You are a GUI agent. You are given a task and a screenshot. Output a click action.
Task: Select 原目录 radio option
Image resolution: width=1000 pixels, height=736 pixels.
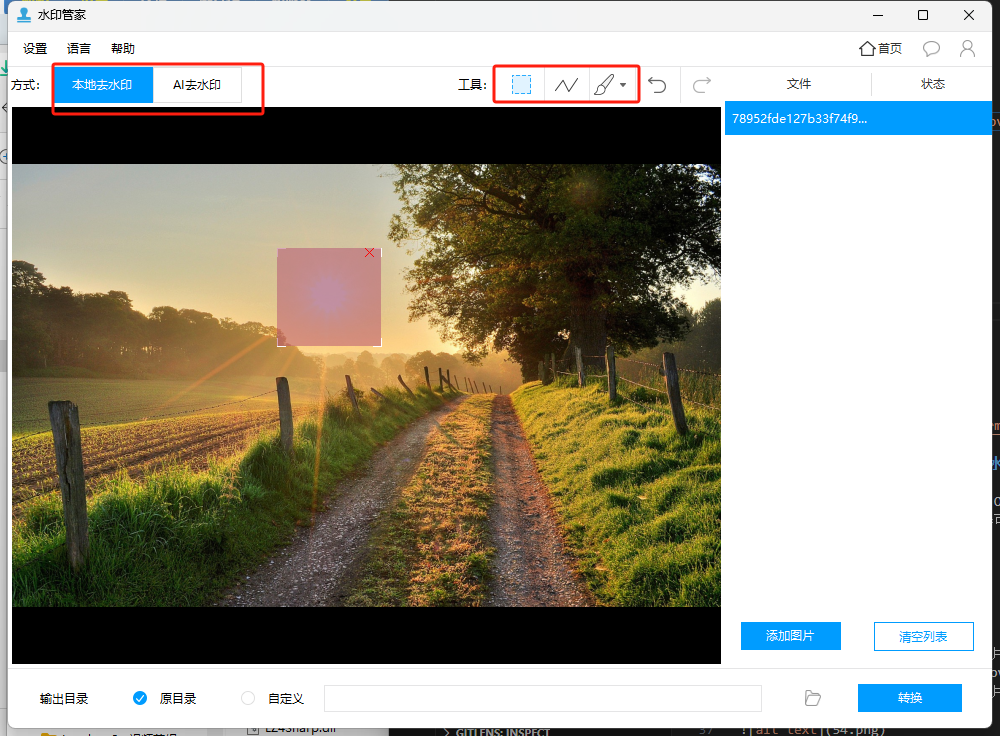[140, 698]
